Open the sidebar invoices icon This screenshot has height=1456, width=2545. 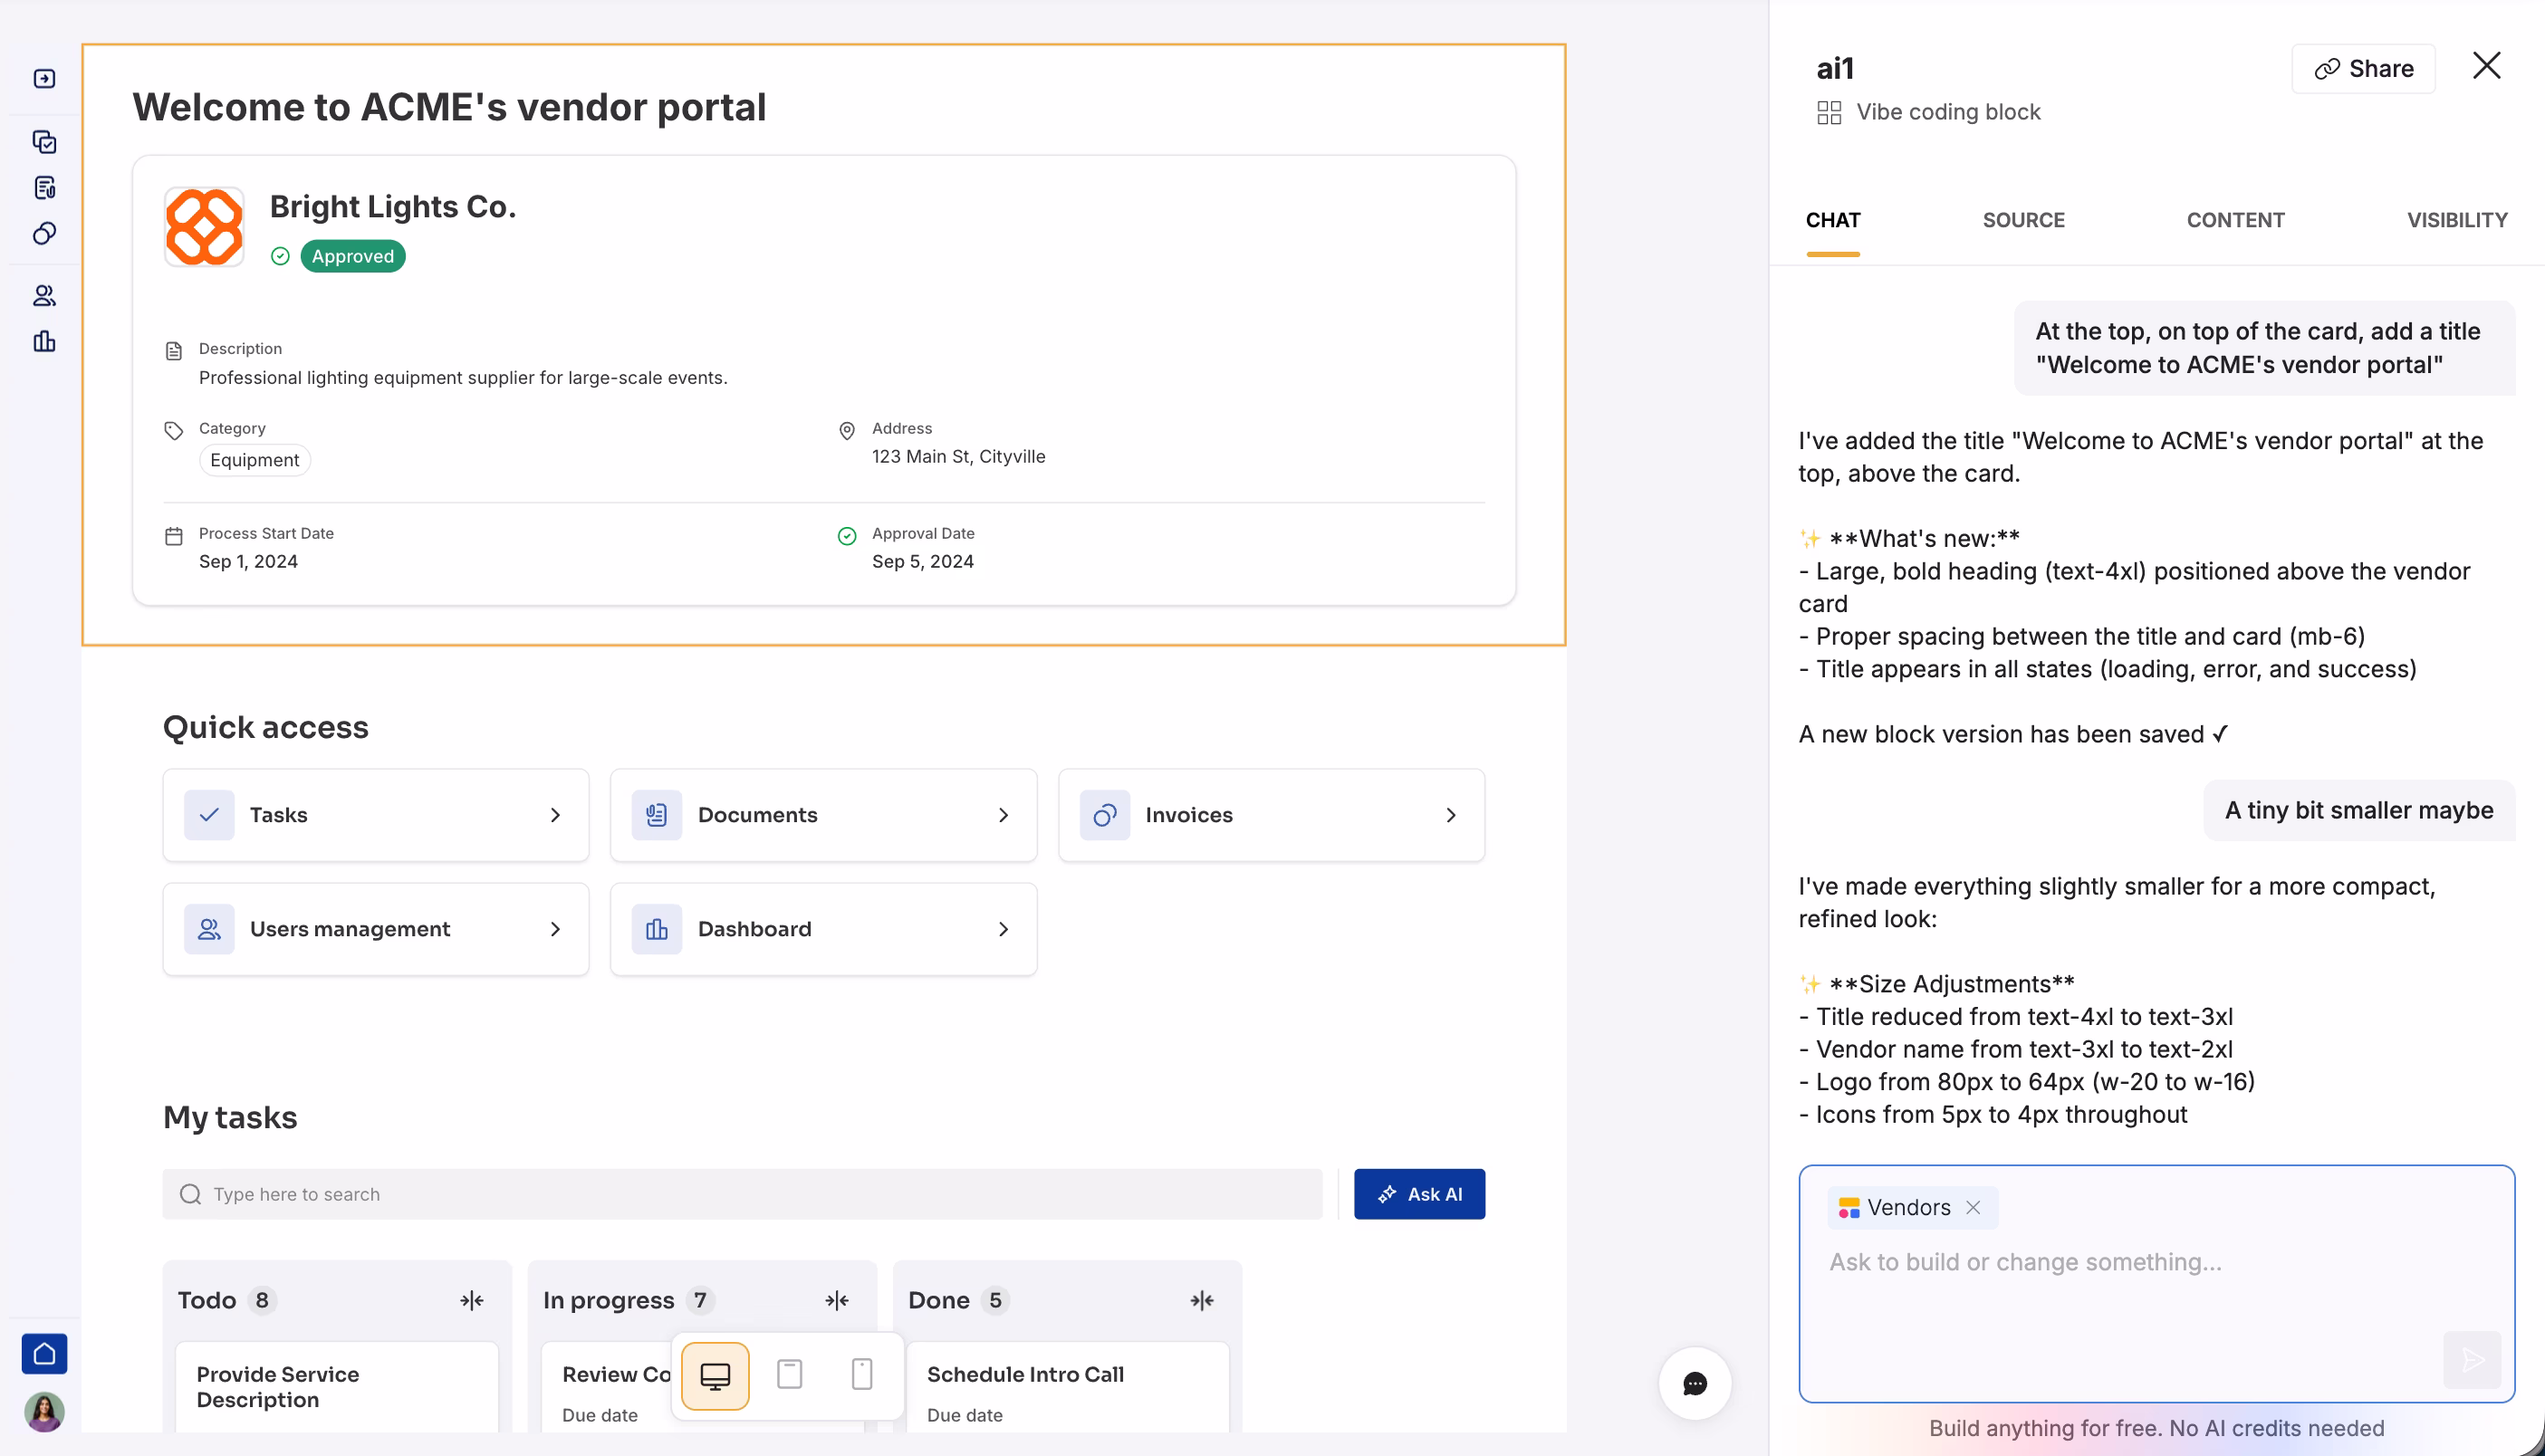pos(44,234)
